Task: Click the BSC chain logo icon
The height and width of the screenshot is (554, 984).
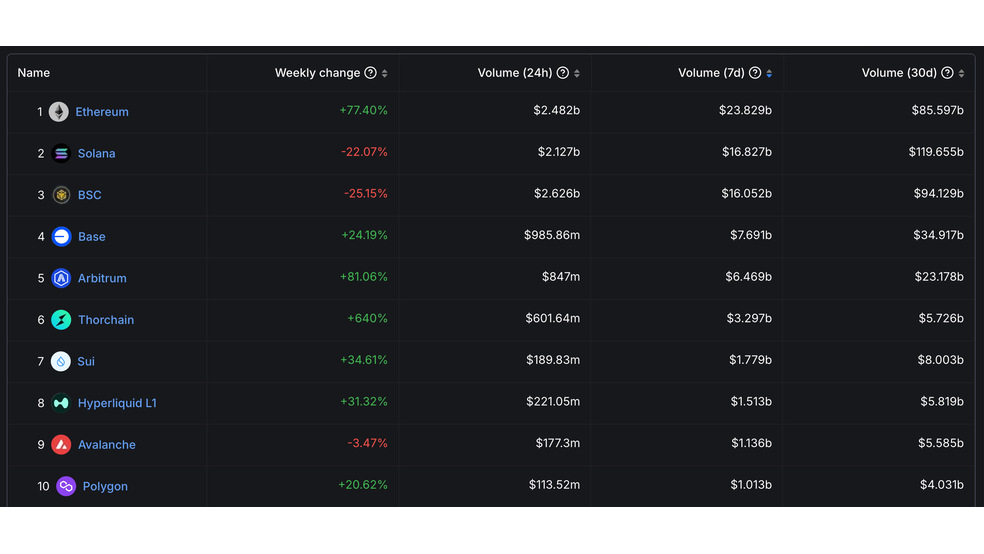Action: click(61, 195)
